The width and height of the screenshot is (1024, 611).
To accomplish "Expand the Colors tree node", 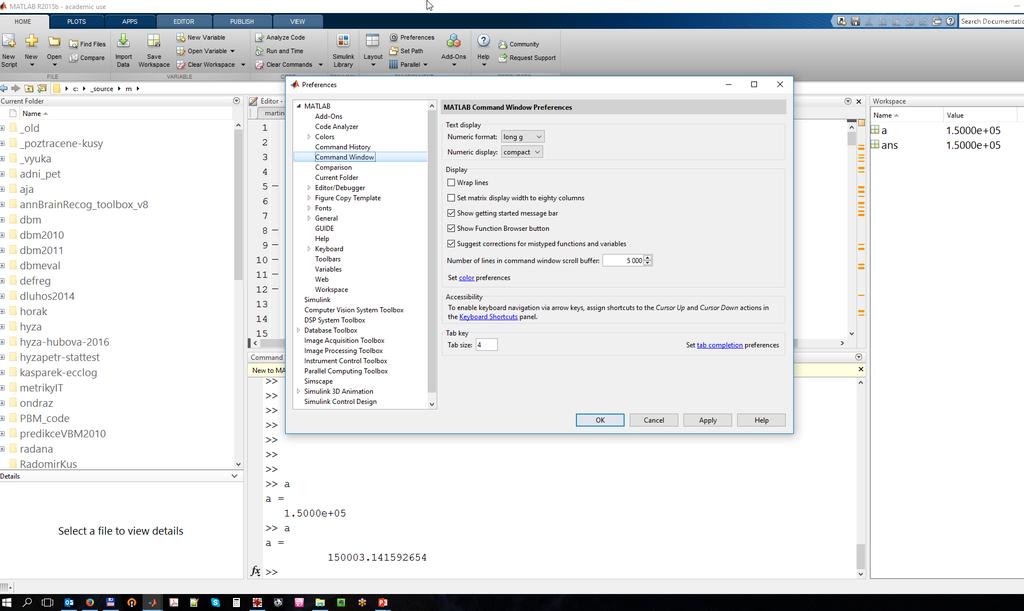I will click(x=309, y=136).
